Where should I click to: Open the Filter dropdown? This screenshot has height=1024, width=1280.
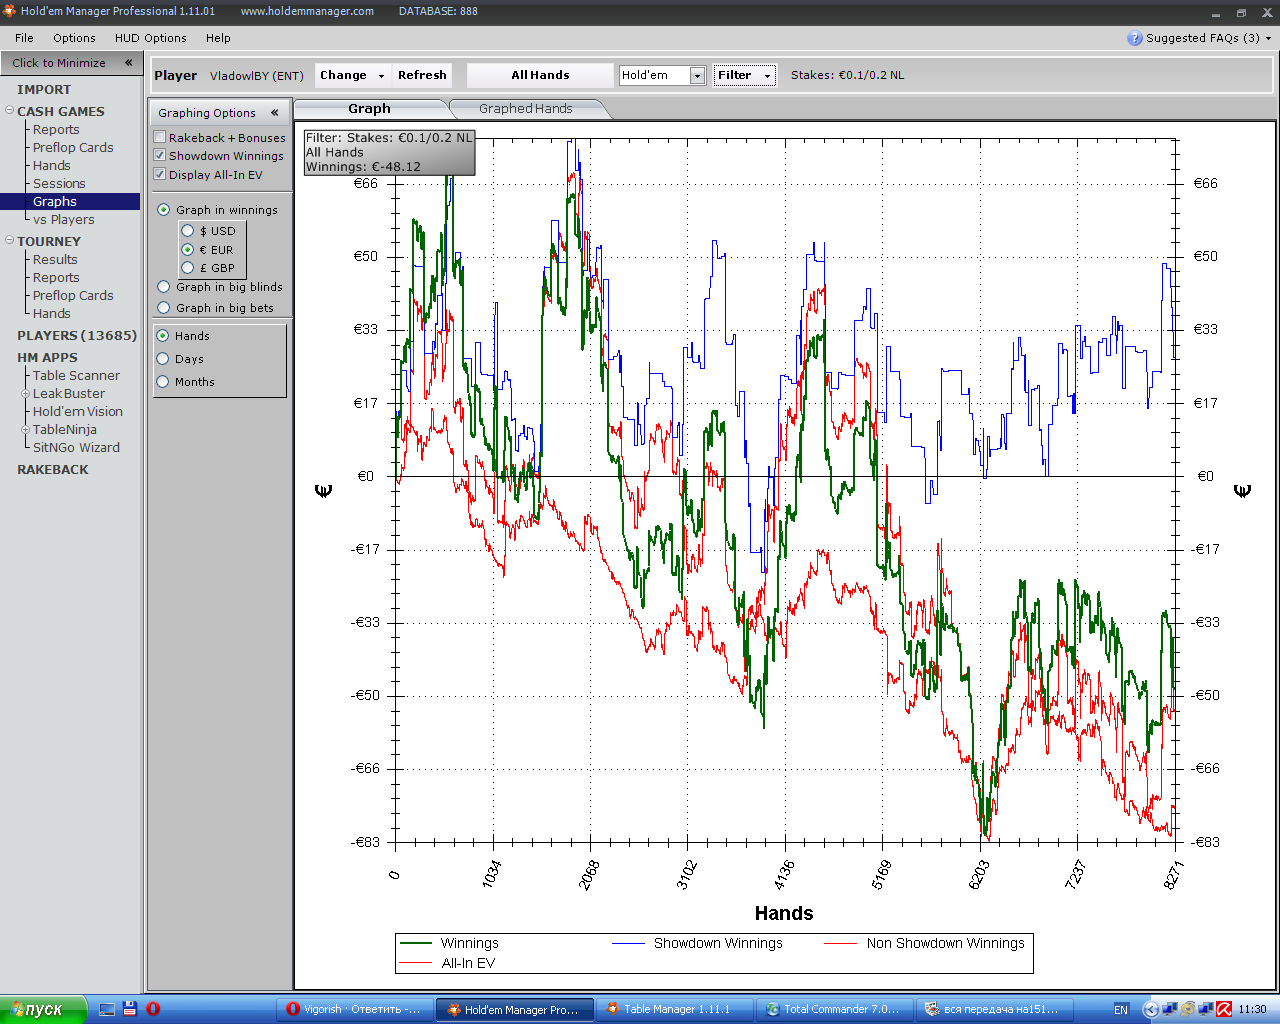point(744,76)
